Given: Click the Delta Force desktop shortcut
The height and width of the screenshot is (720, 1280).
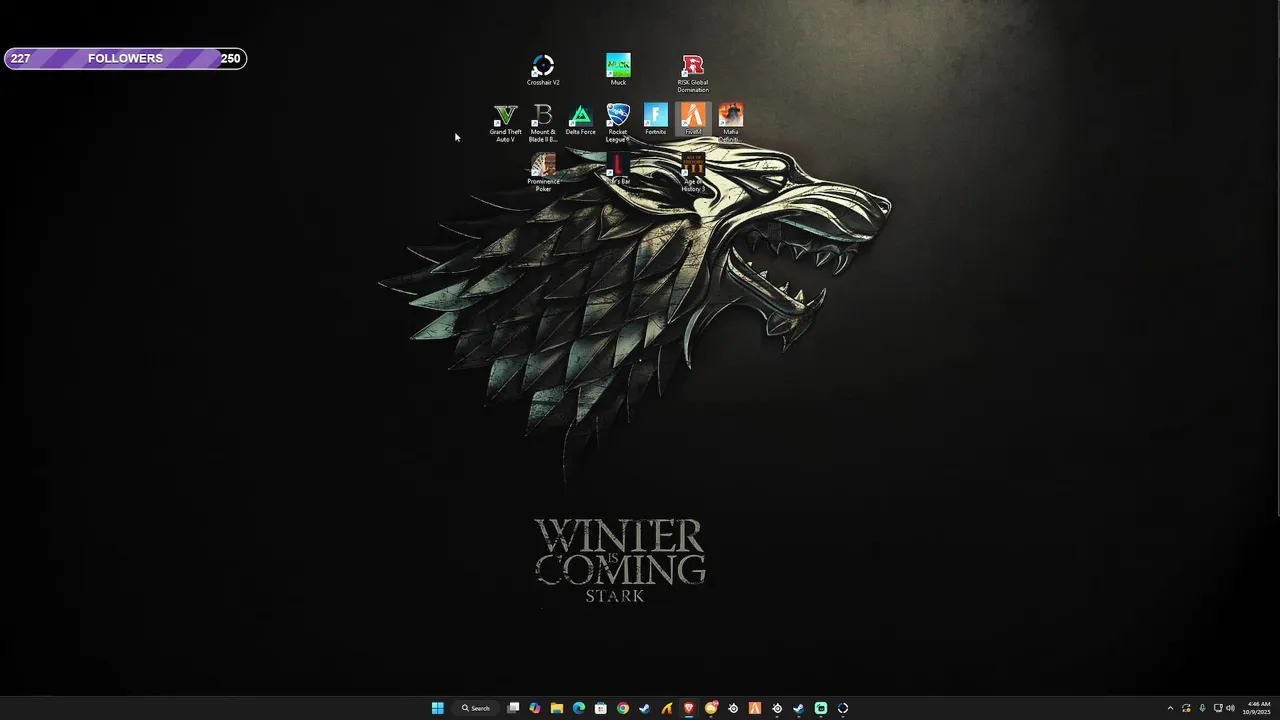Looking at the screenshot, I should (580, 120).
